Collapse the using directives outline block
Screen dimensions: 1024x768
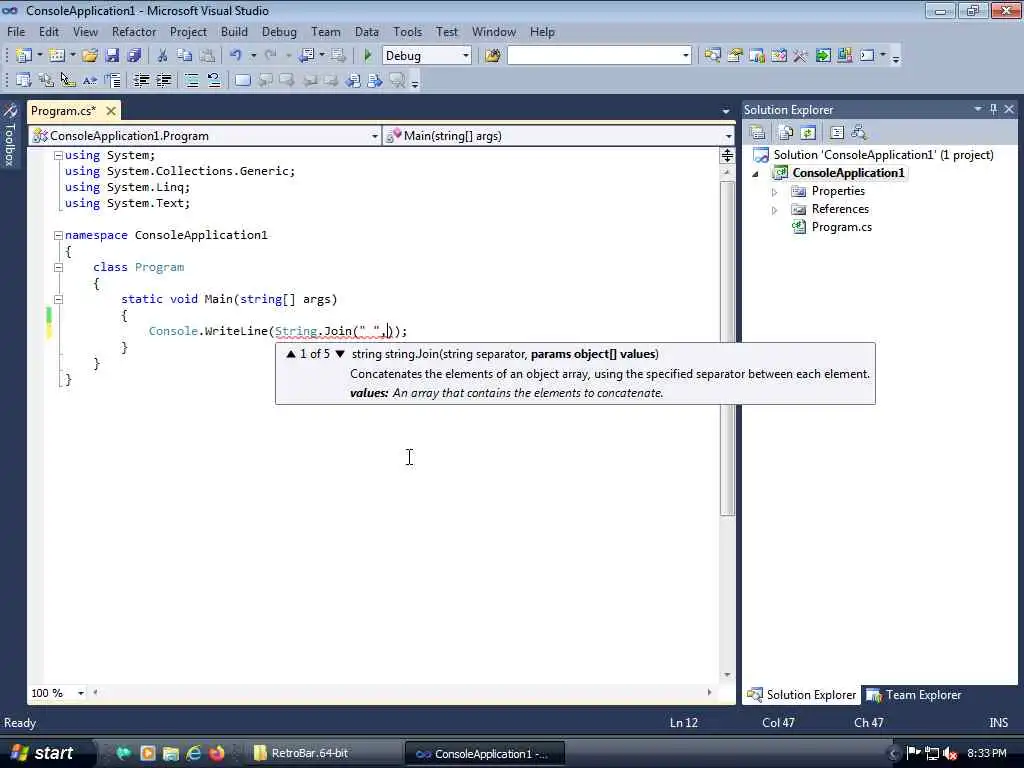point(58,155)
